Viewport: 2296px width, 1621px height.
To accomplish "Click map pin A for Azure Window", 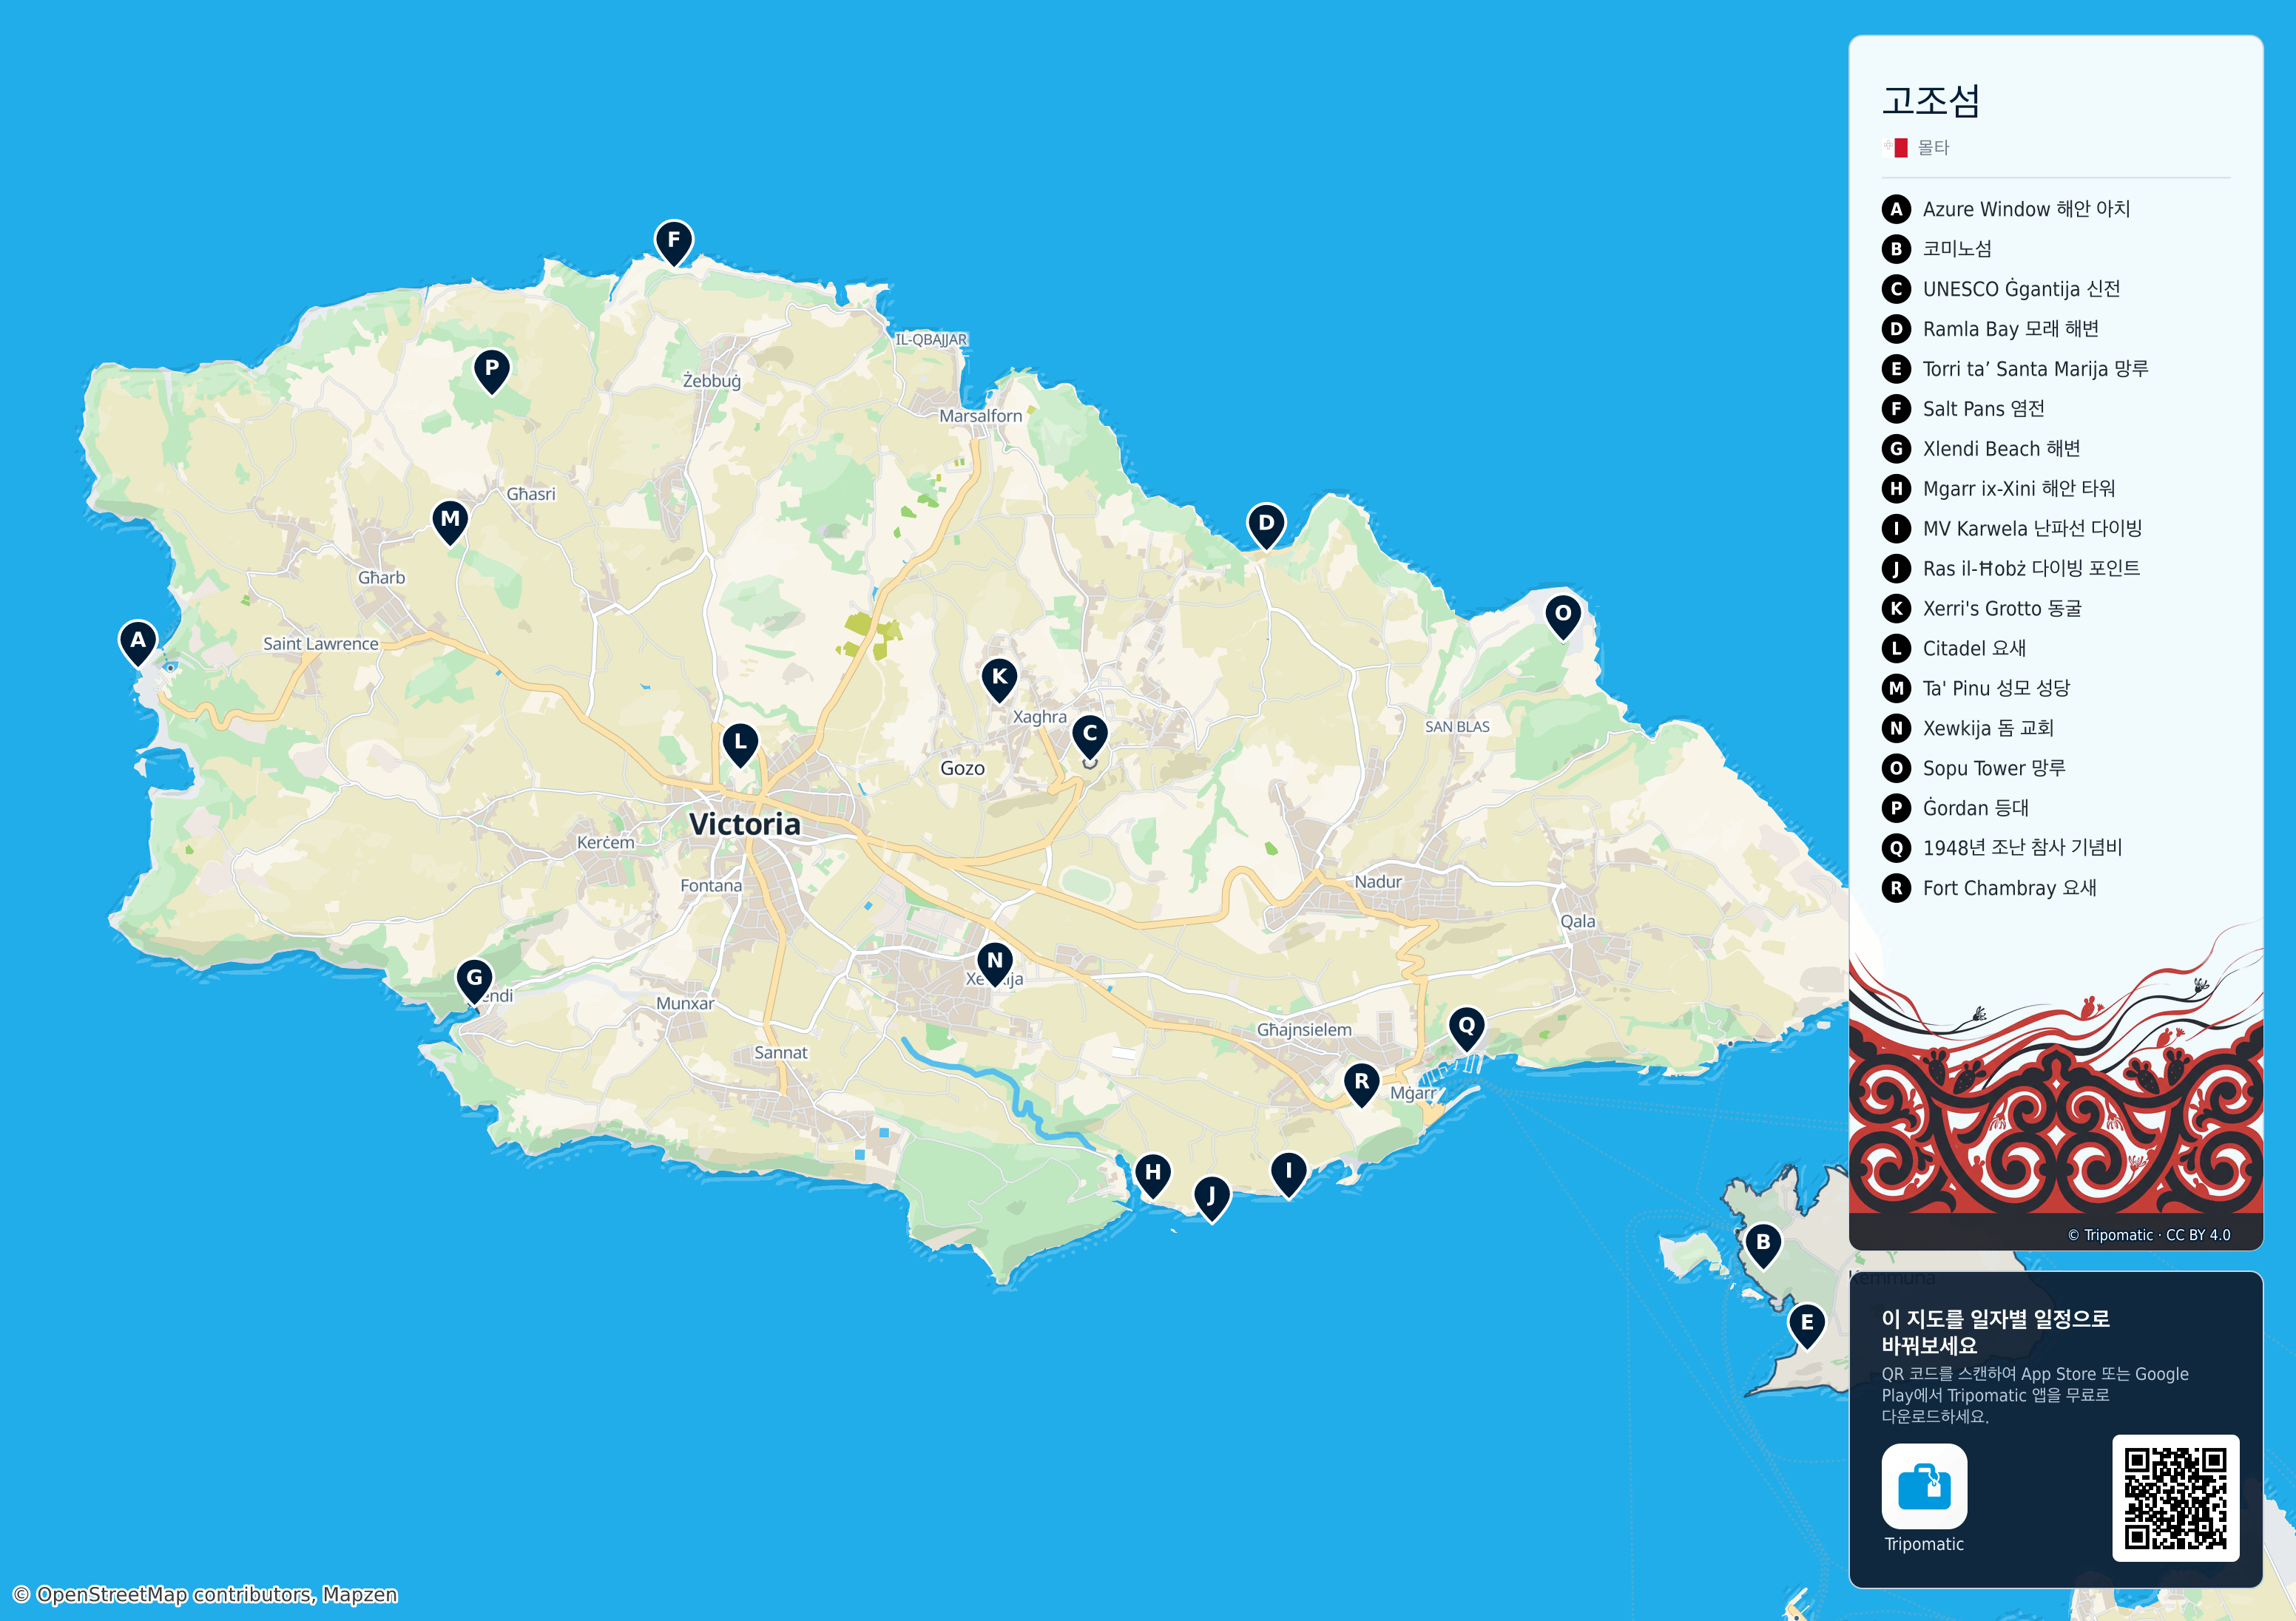I will pos(138,642).
